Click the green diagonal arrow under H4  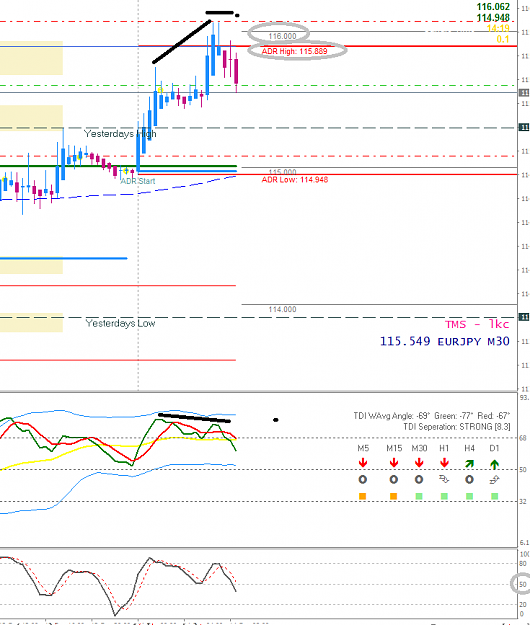click(x=469, y=464)
